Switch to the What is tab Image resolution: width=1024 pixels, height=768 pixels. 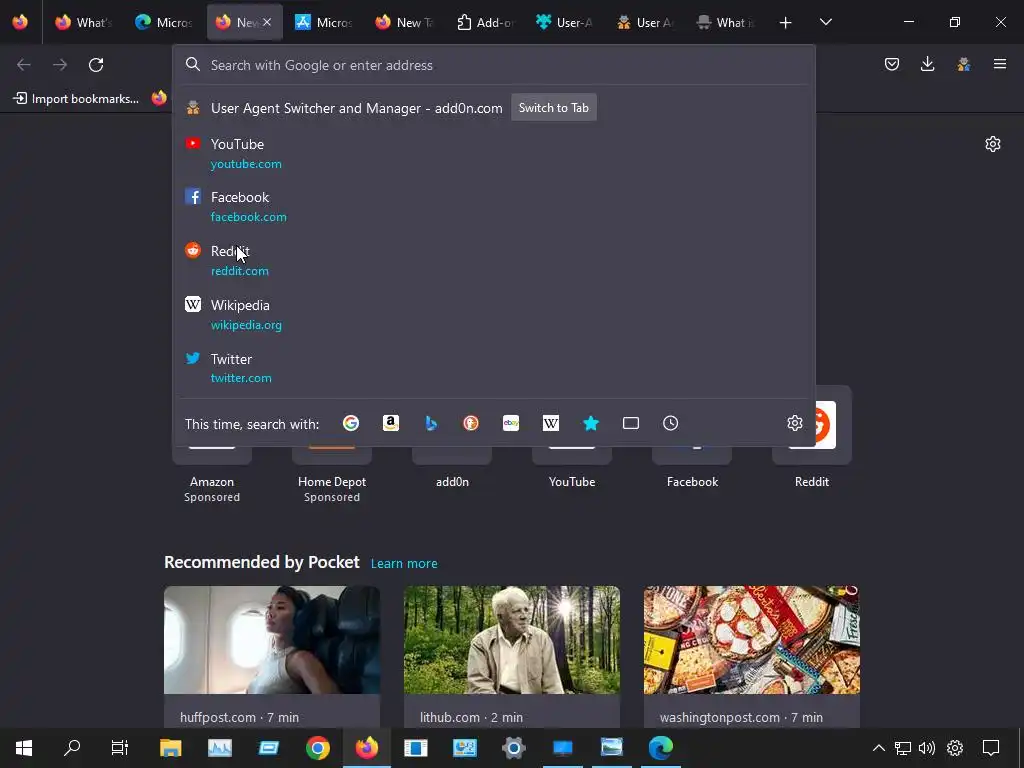725,22
